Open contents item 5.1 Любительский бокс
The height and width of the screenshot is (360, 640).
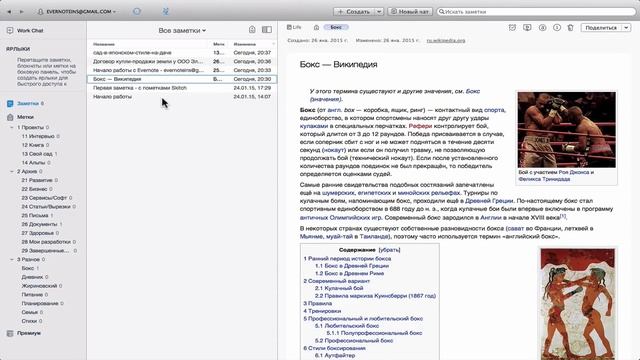coord(347,326)
